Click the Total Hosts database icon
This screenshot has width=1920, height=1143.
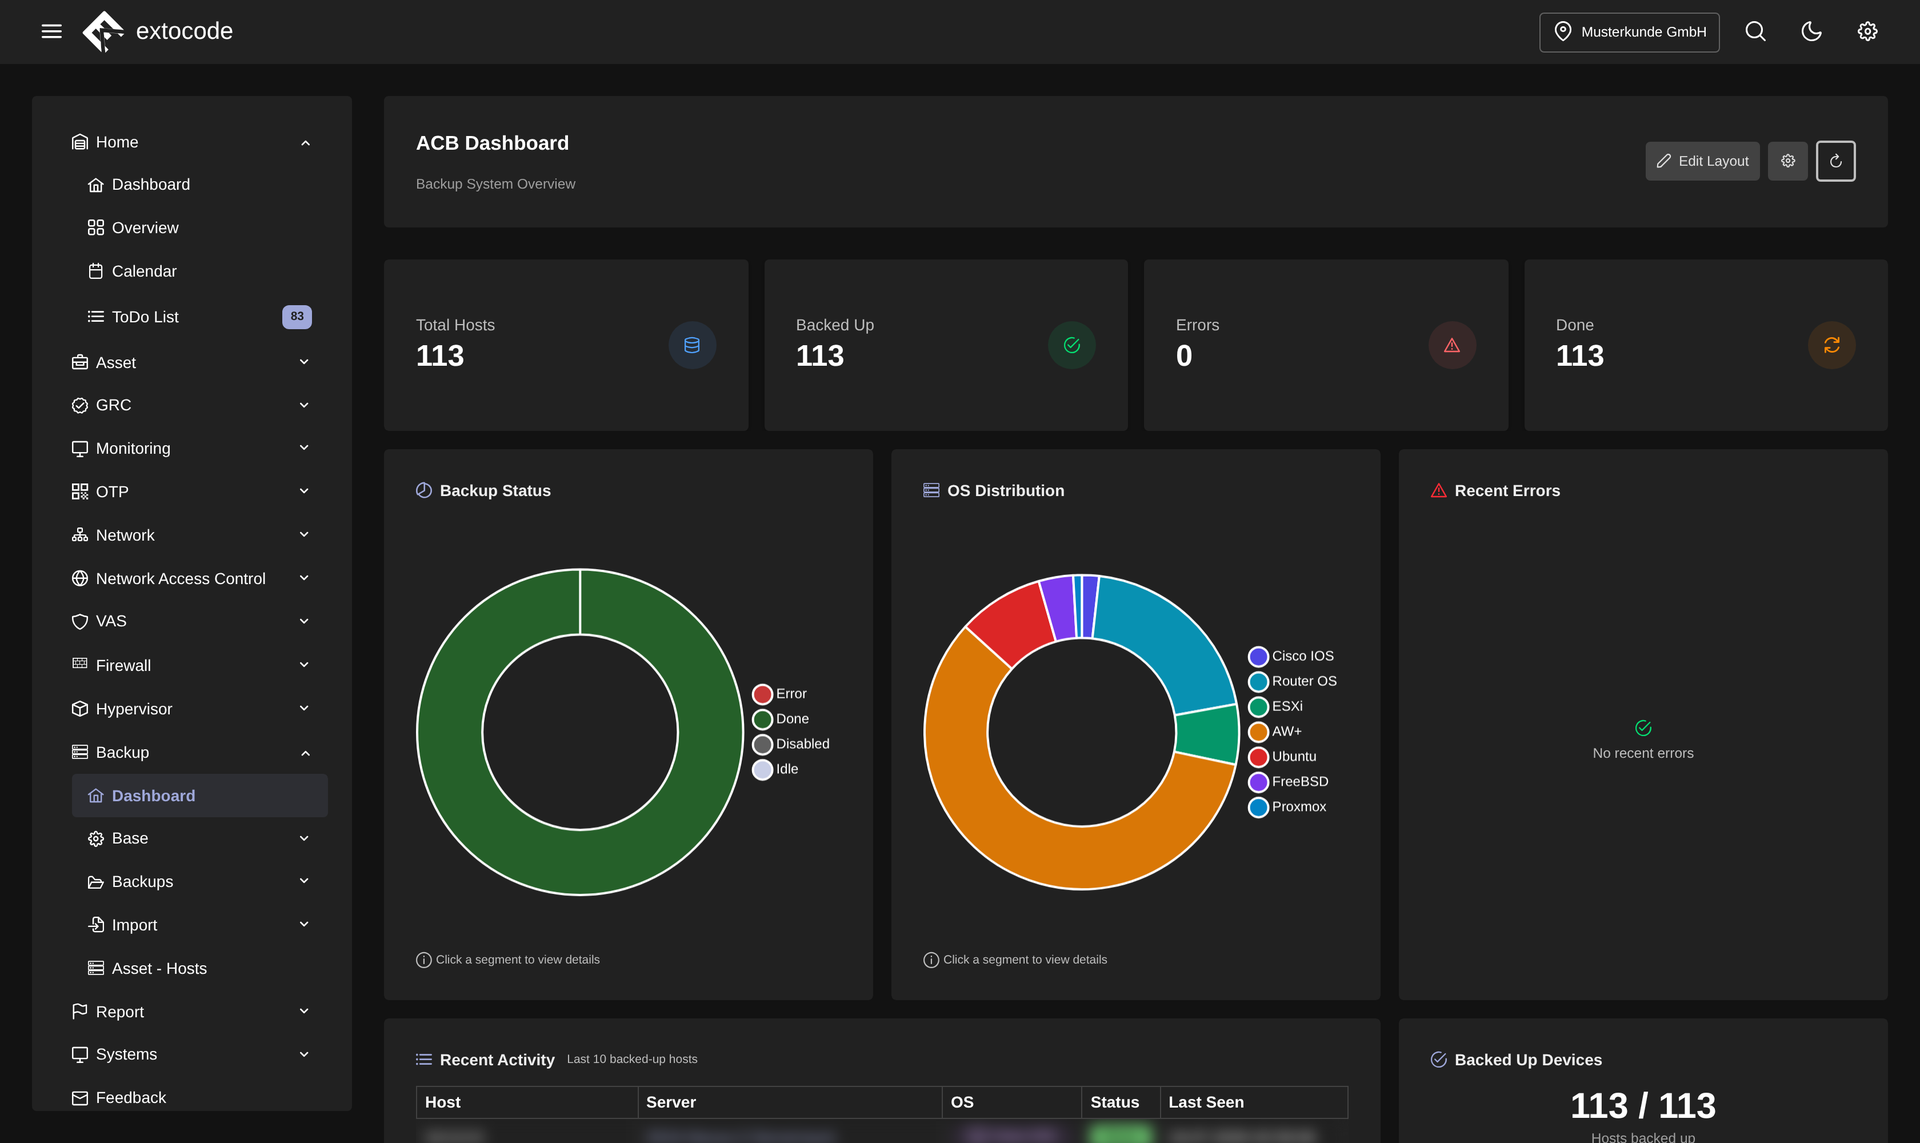tap(692, 345)
